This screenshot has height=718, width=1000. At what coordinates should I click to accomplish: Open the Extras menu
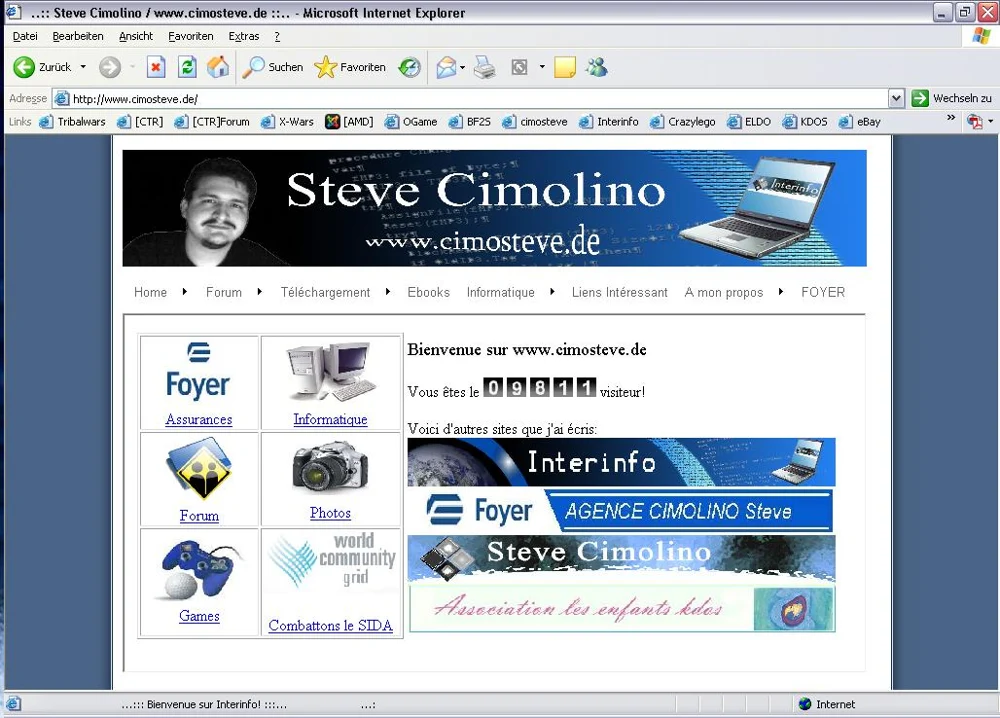pyautogui.click(x=244, y=36)
